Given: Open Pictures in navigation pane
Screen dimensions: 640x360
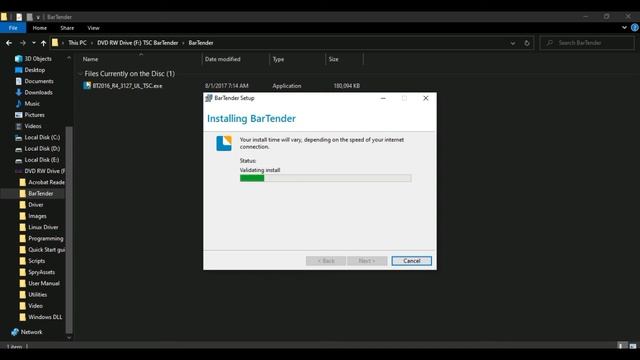Looking at the screenshot, I should pyautogui.click(x=34, y=115).
